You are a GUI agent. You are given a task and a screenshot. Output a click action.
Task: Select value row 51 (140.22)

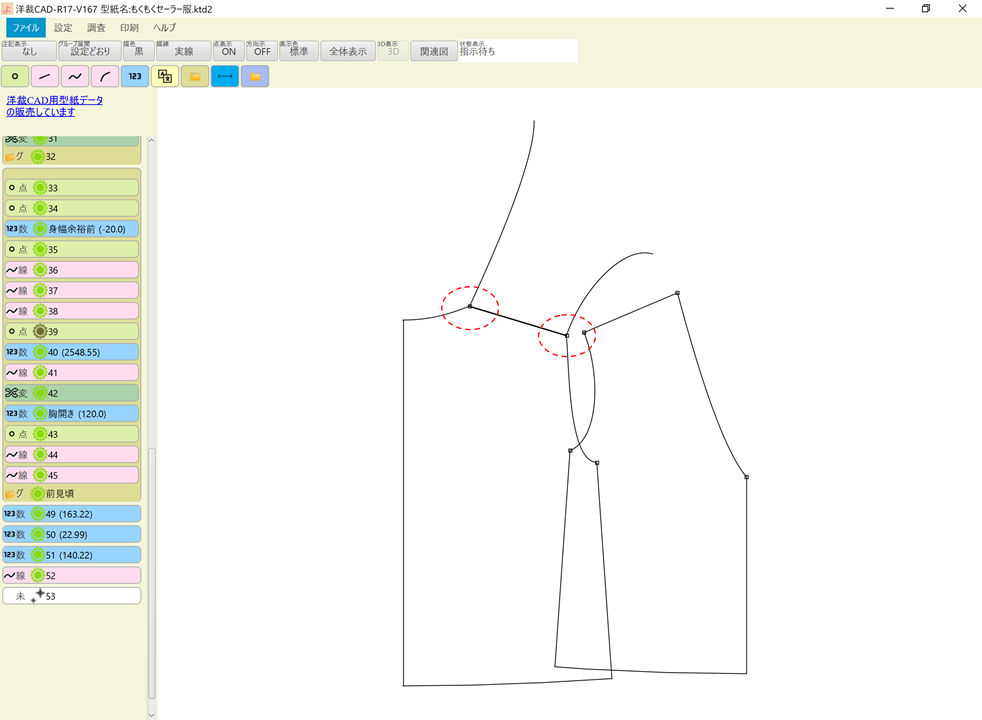tap(71, 555)
